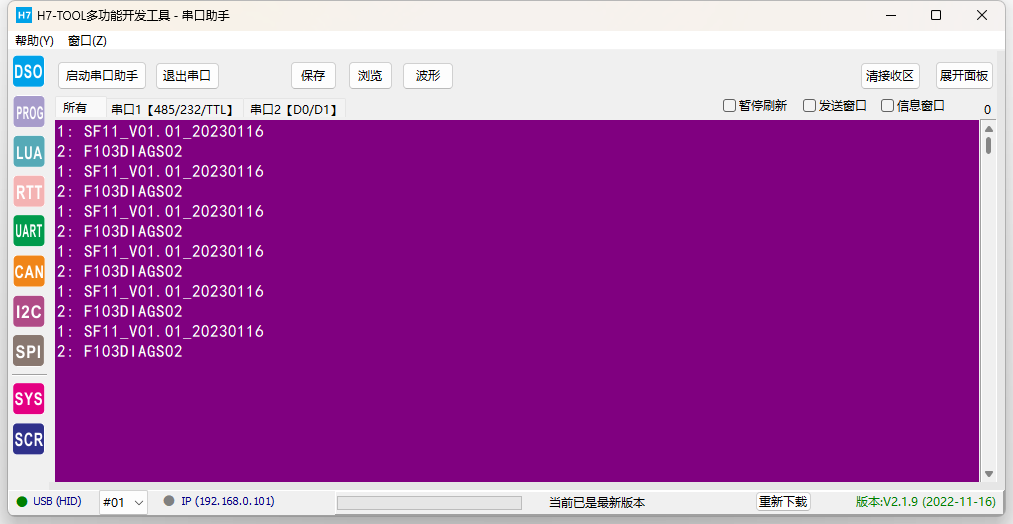The width and height of the screenshot is (1013, 524).
Task: Click the SCR screen icon
Action: (x=28, y=439)
